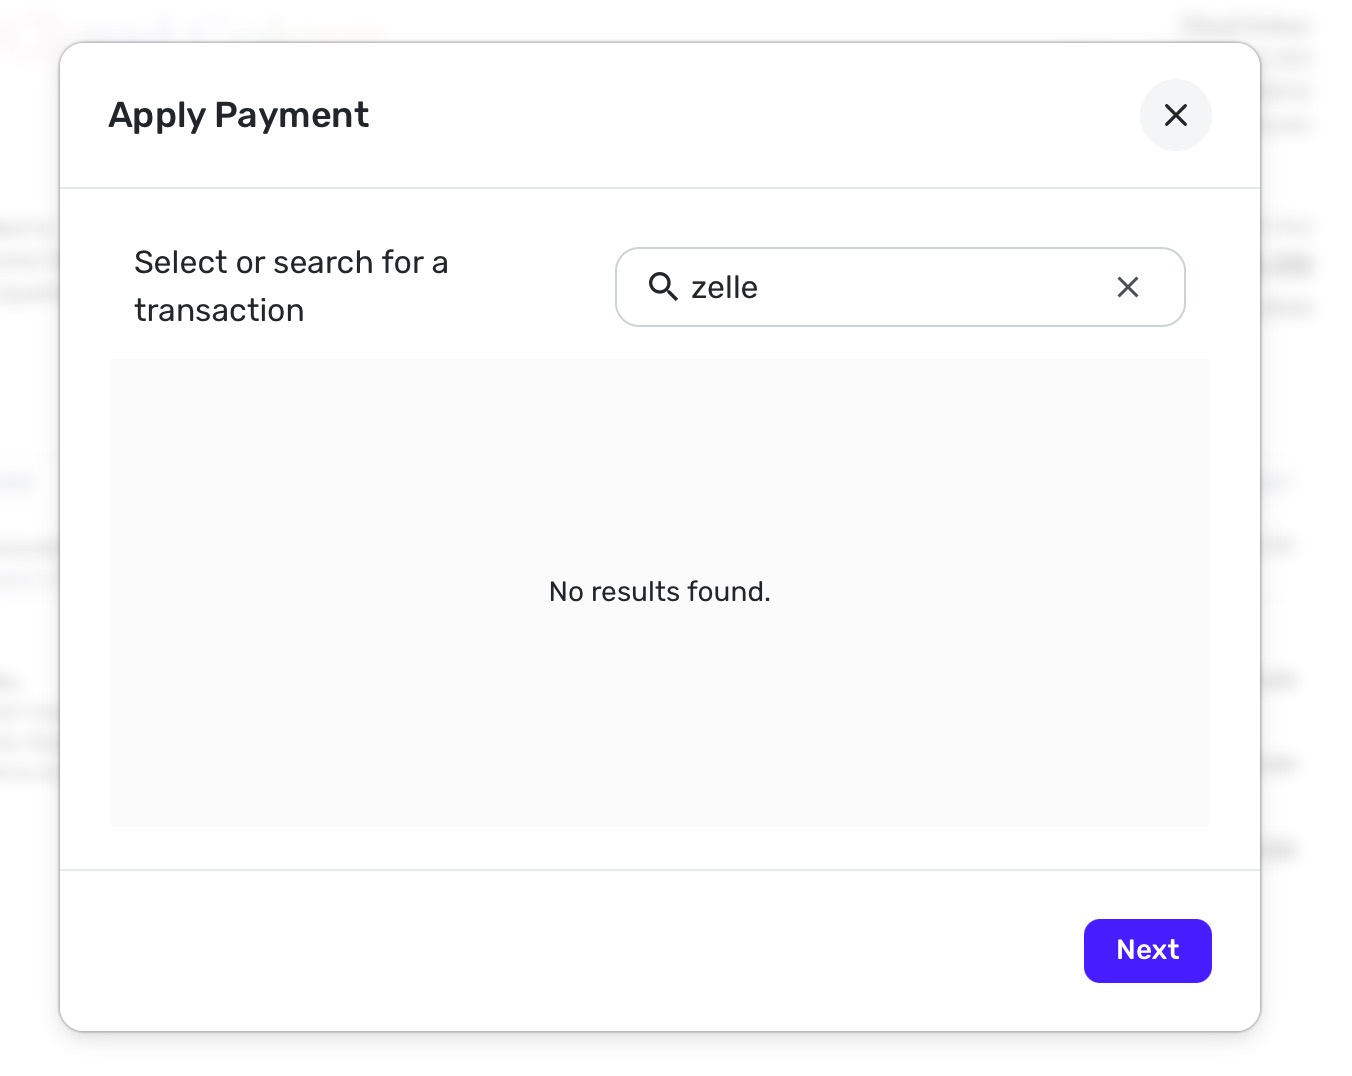Dismiss the modal with the X icon
The height and width of the screenshot is (1076, 1352).
click(1175, 115)
